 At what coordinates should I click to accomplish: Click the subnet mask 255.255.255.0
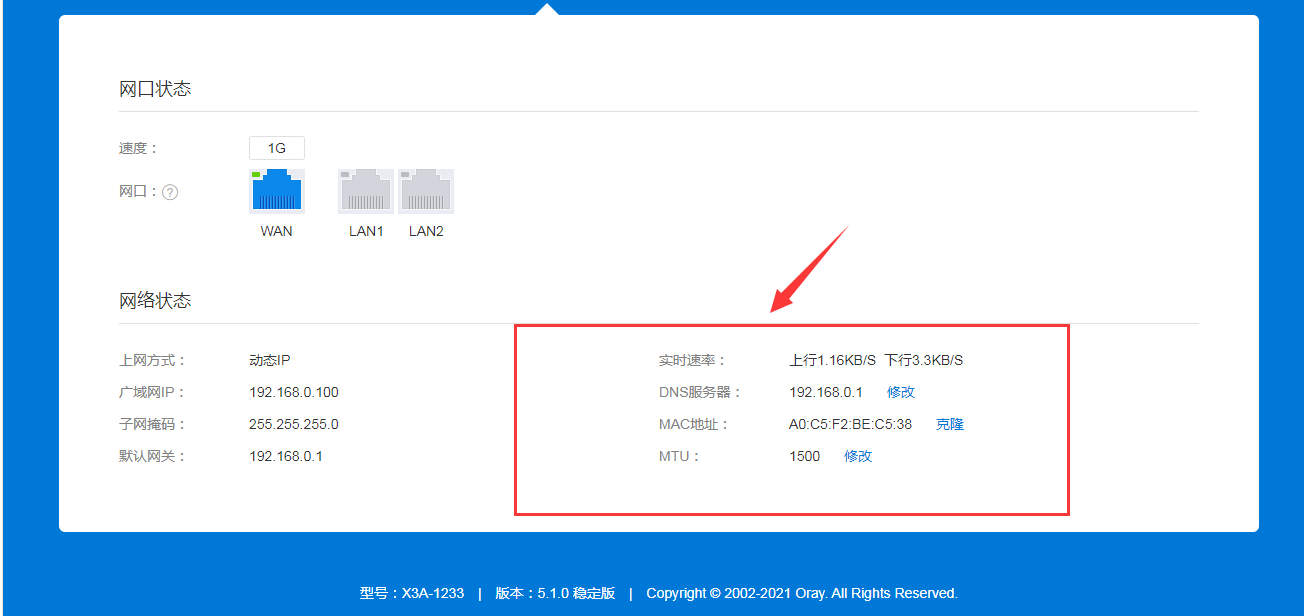click(293, 424)
